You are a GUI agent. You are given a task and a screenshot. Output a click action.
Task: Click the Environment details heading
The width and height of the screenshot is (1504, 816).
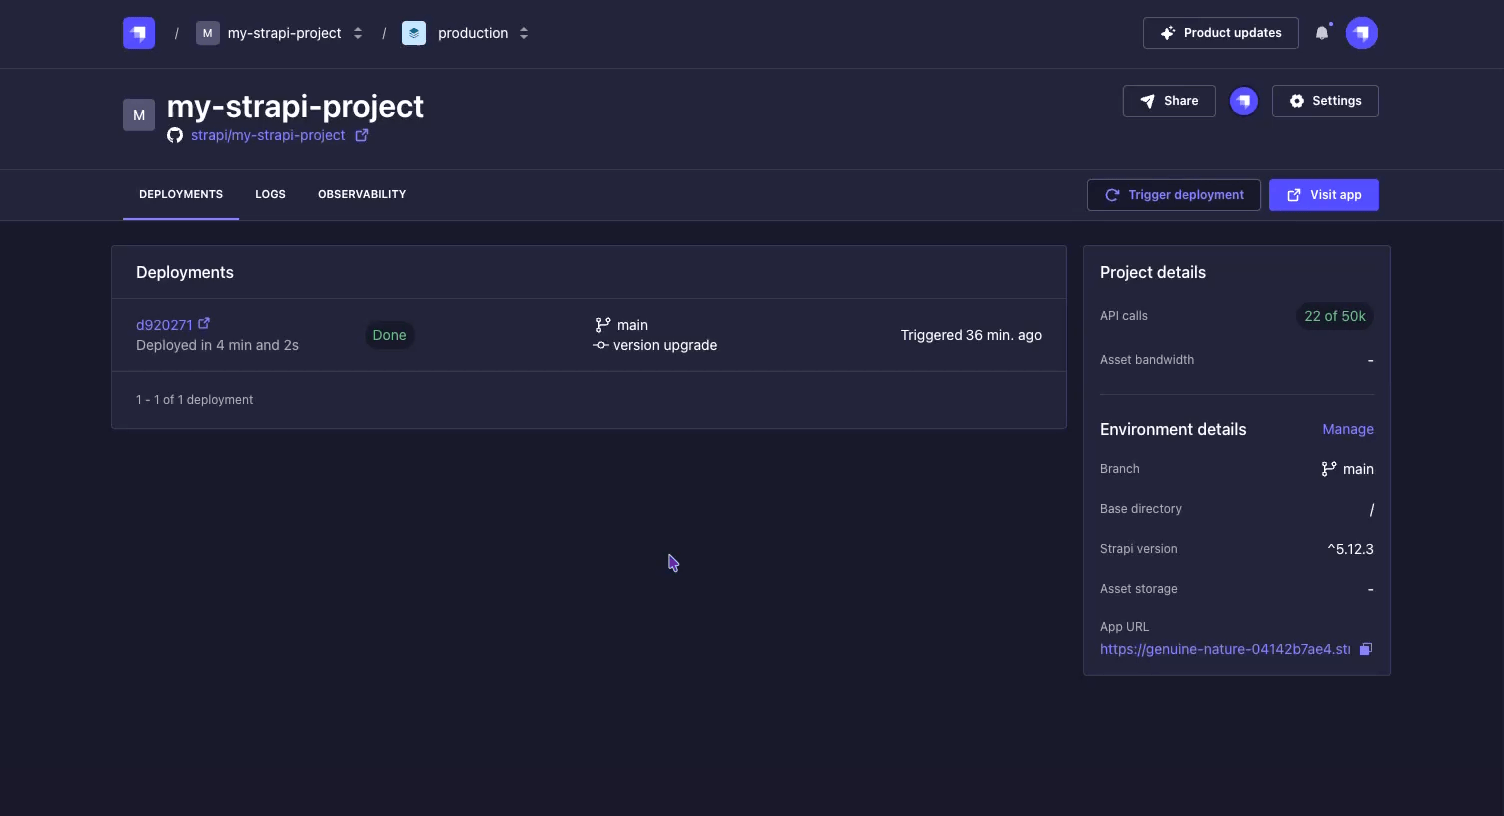pos(1173,429)
